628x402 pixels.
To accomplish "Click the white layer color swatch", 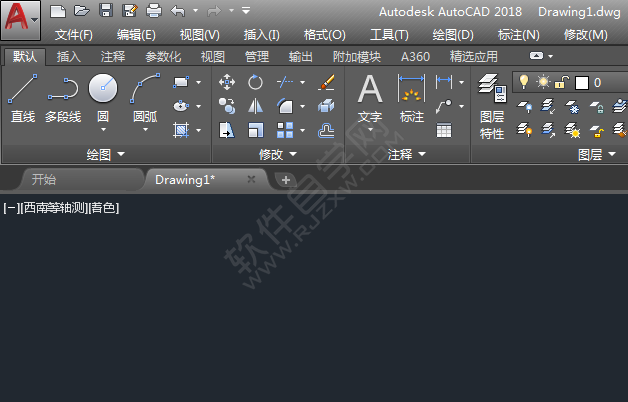I will tap(582, 83).
